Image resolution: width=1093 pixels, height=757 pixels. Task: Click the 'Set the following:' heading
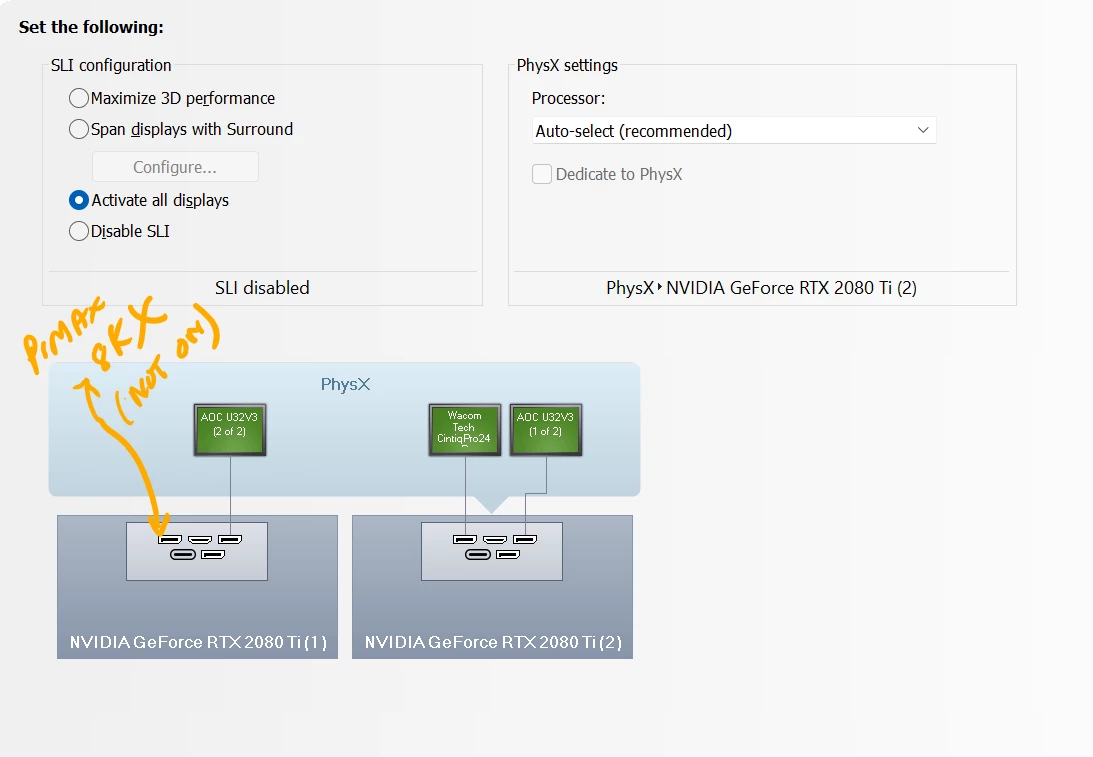91,27
